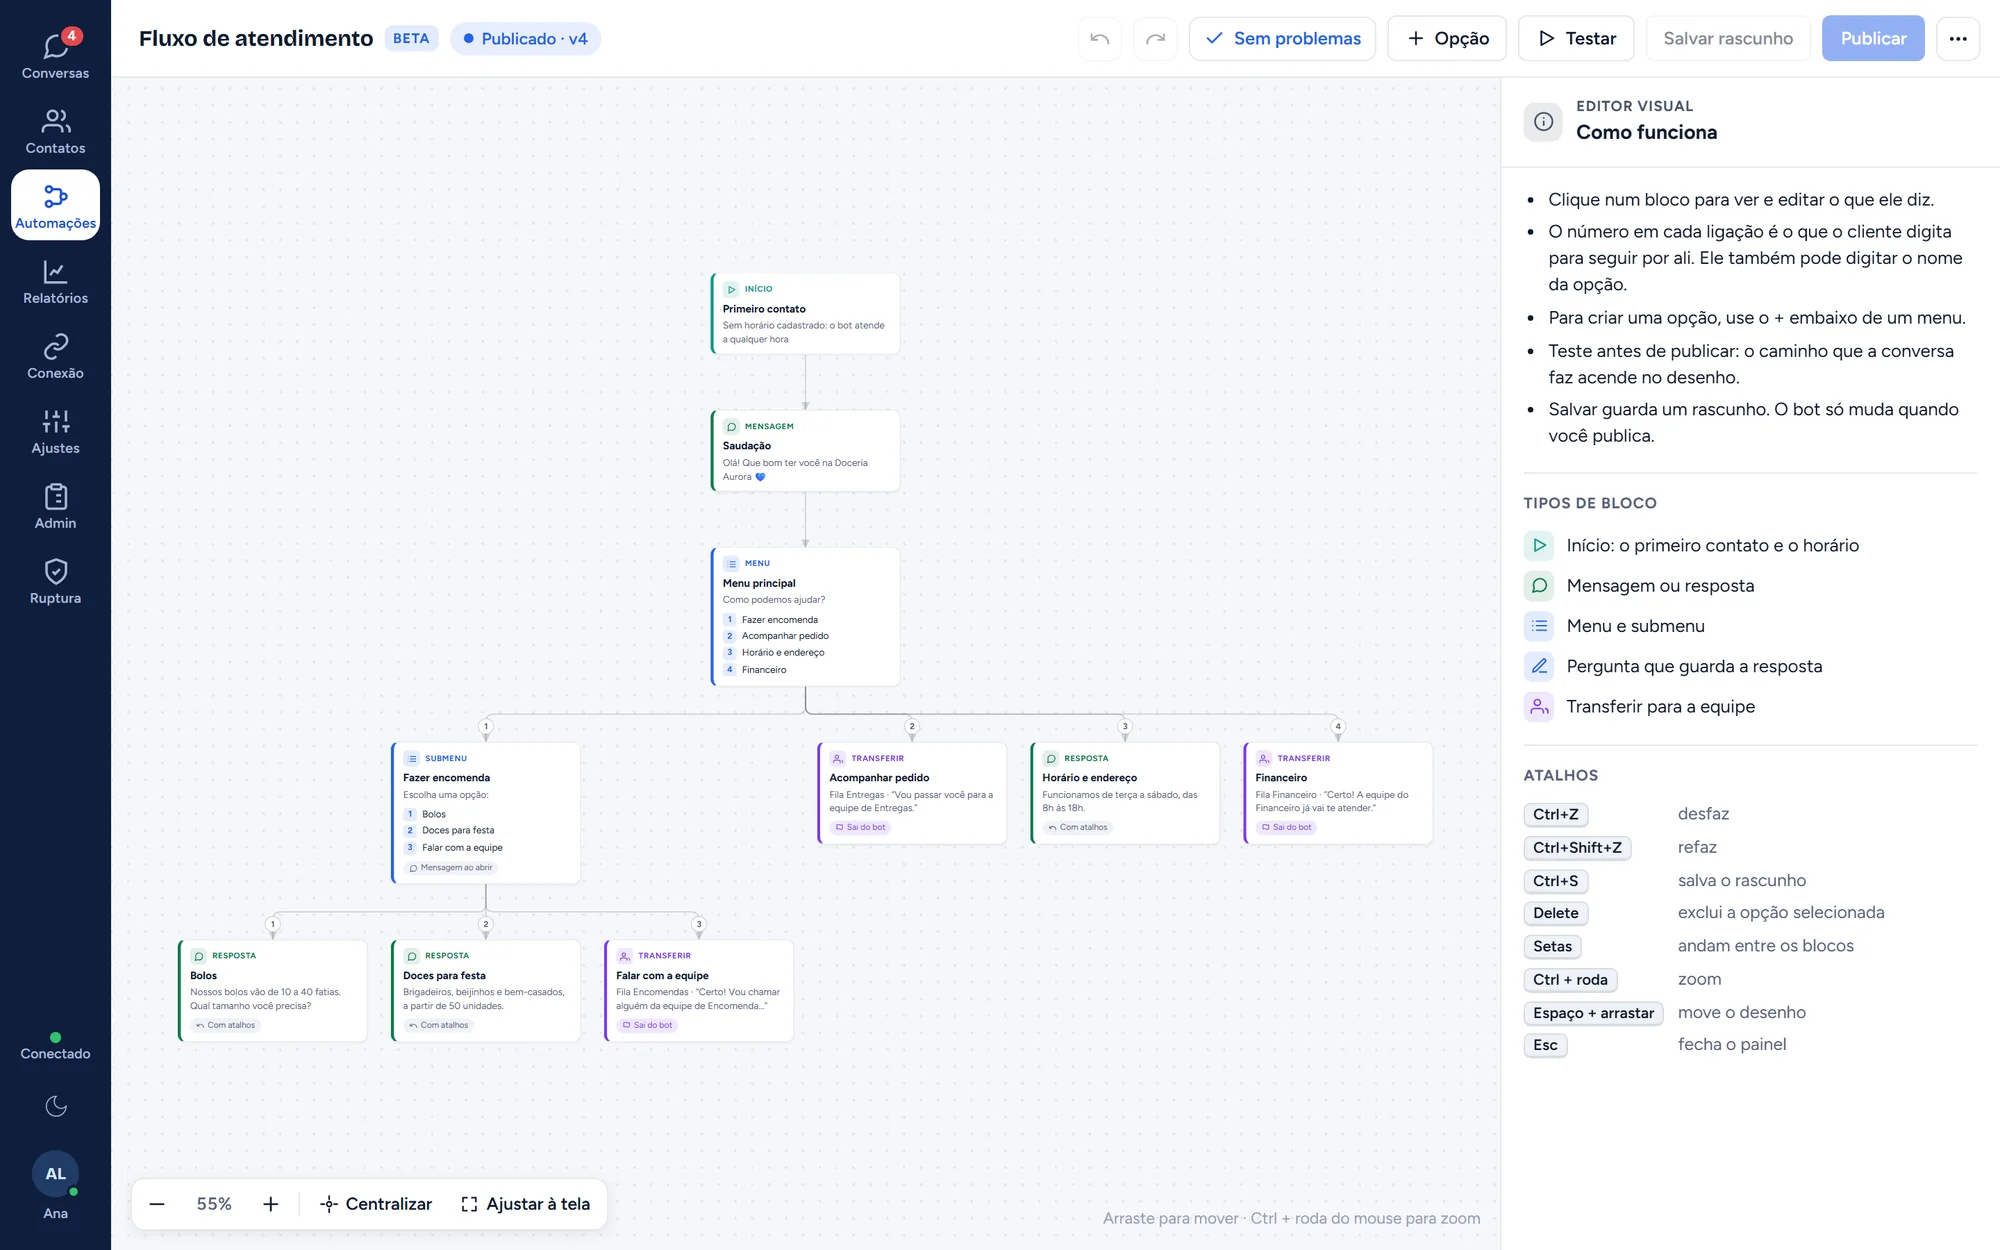2000x1250 pixels.
Task: Click the info icon beside Como funciona
Action: (1543, 121)
